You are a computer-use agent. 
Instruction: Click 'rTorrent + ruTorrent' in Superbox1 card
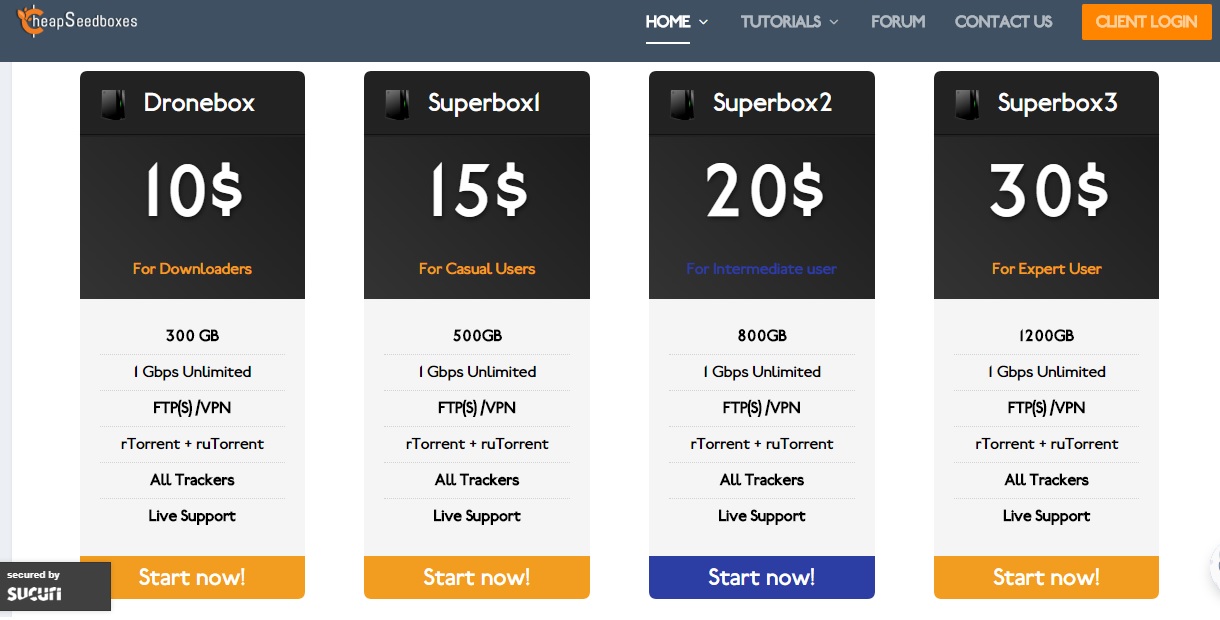(x=477, y=444)
